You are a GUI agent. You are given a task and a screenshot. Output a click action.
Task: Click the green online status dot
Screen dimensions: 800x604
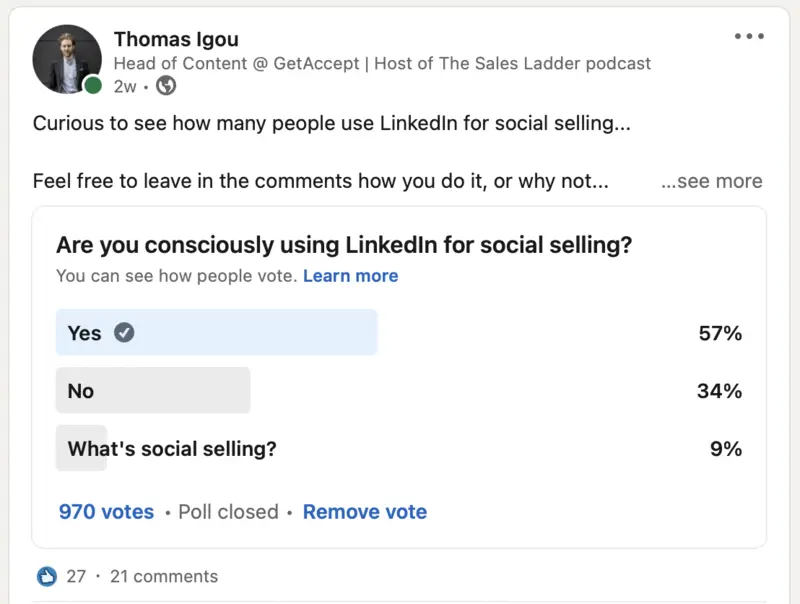click(x=93, y=85)
